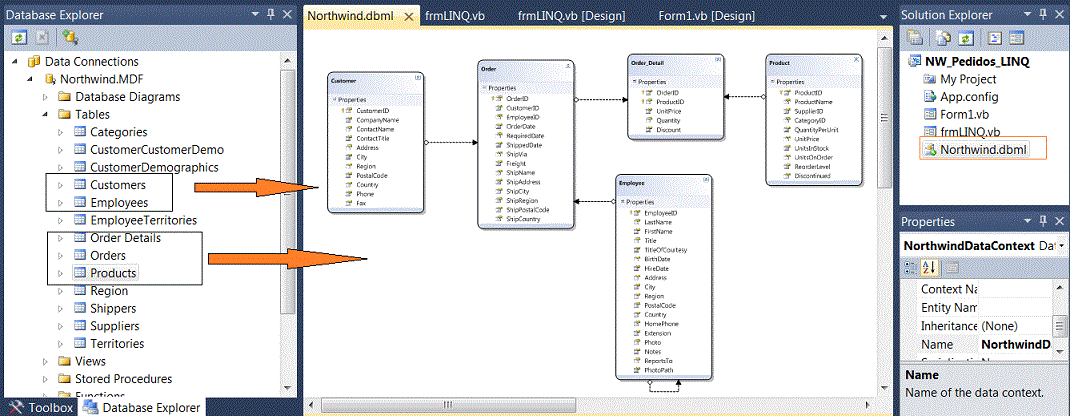Select My Project in Solution Explorer

coord(968,79)
